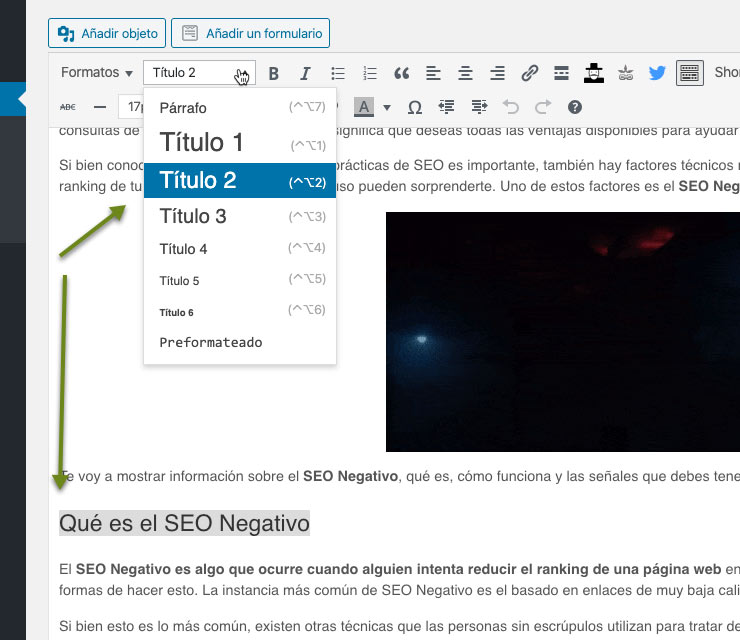
Task: Toggle bold formatting
Action: [273, 73]
